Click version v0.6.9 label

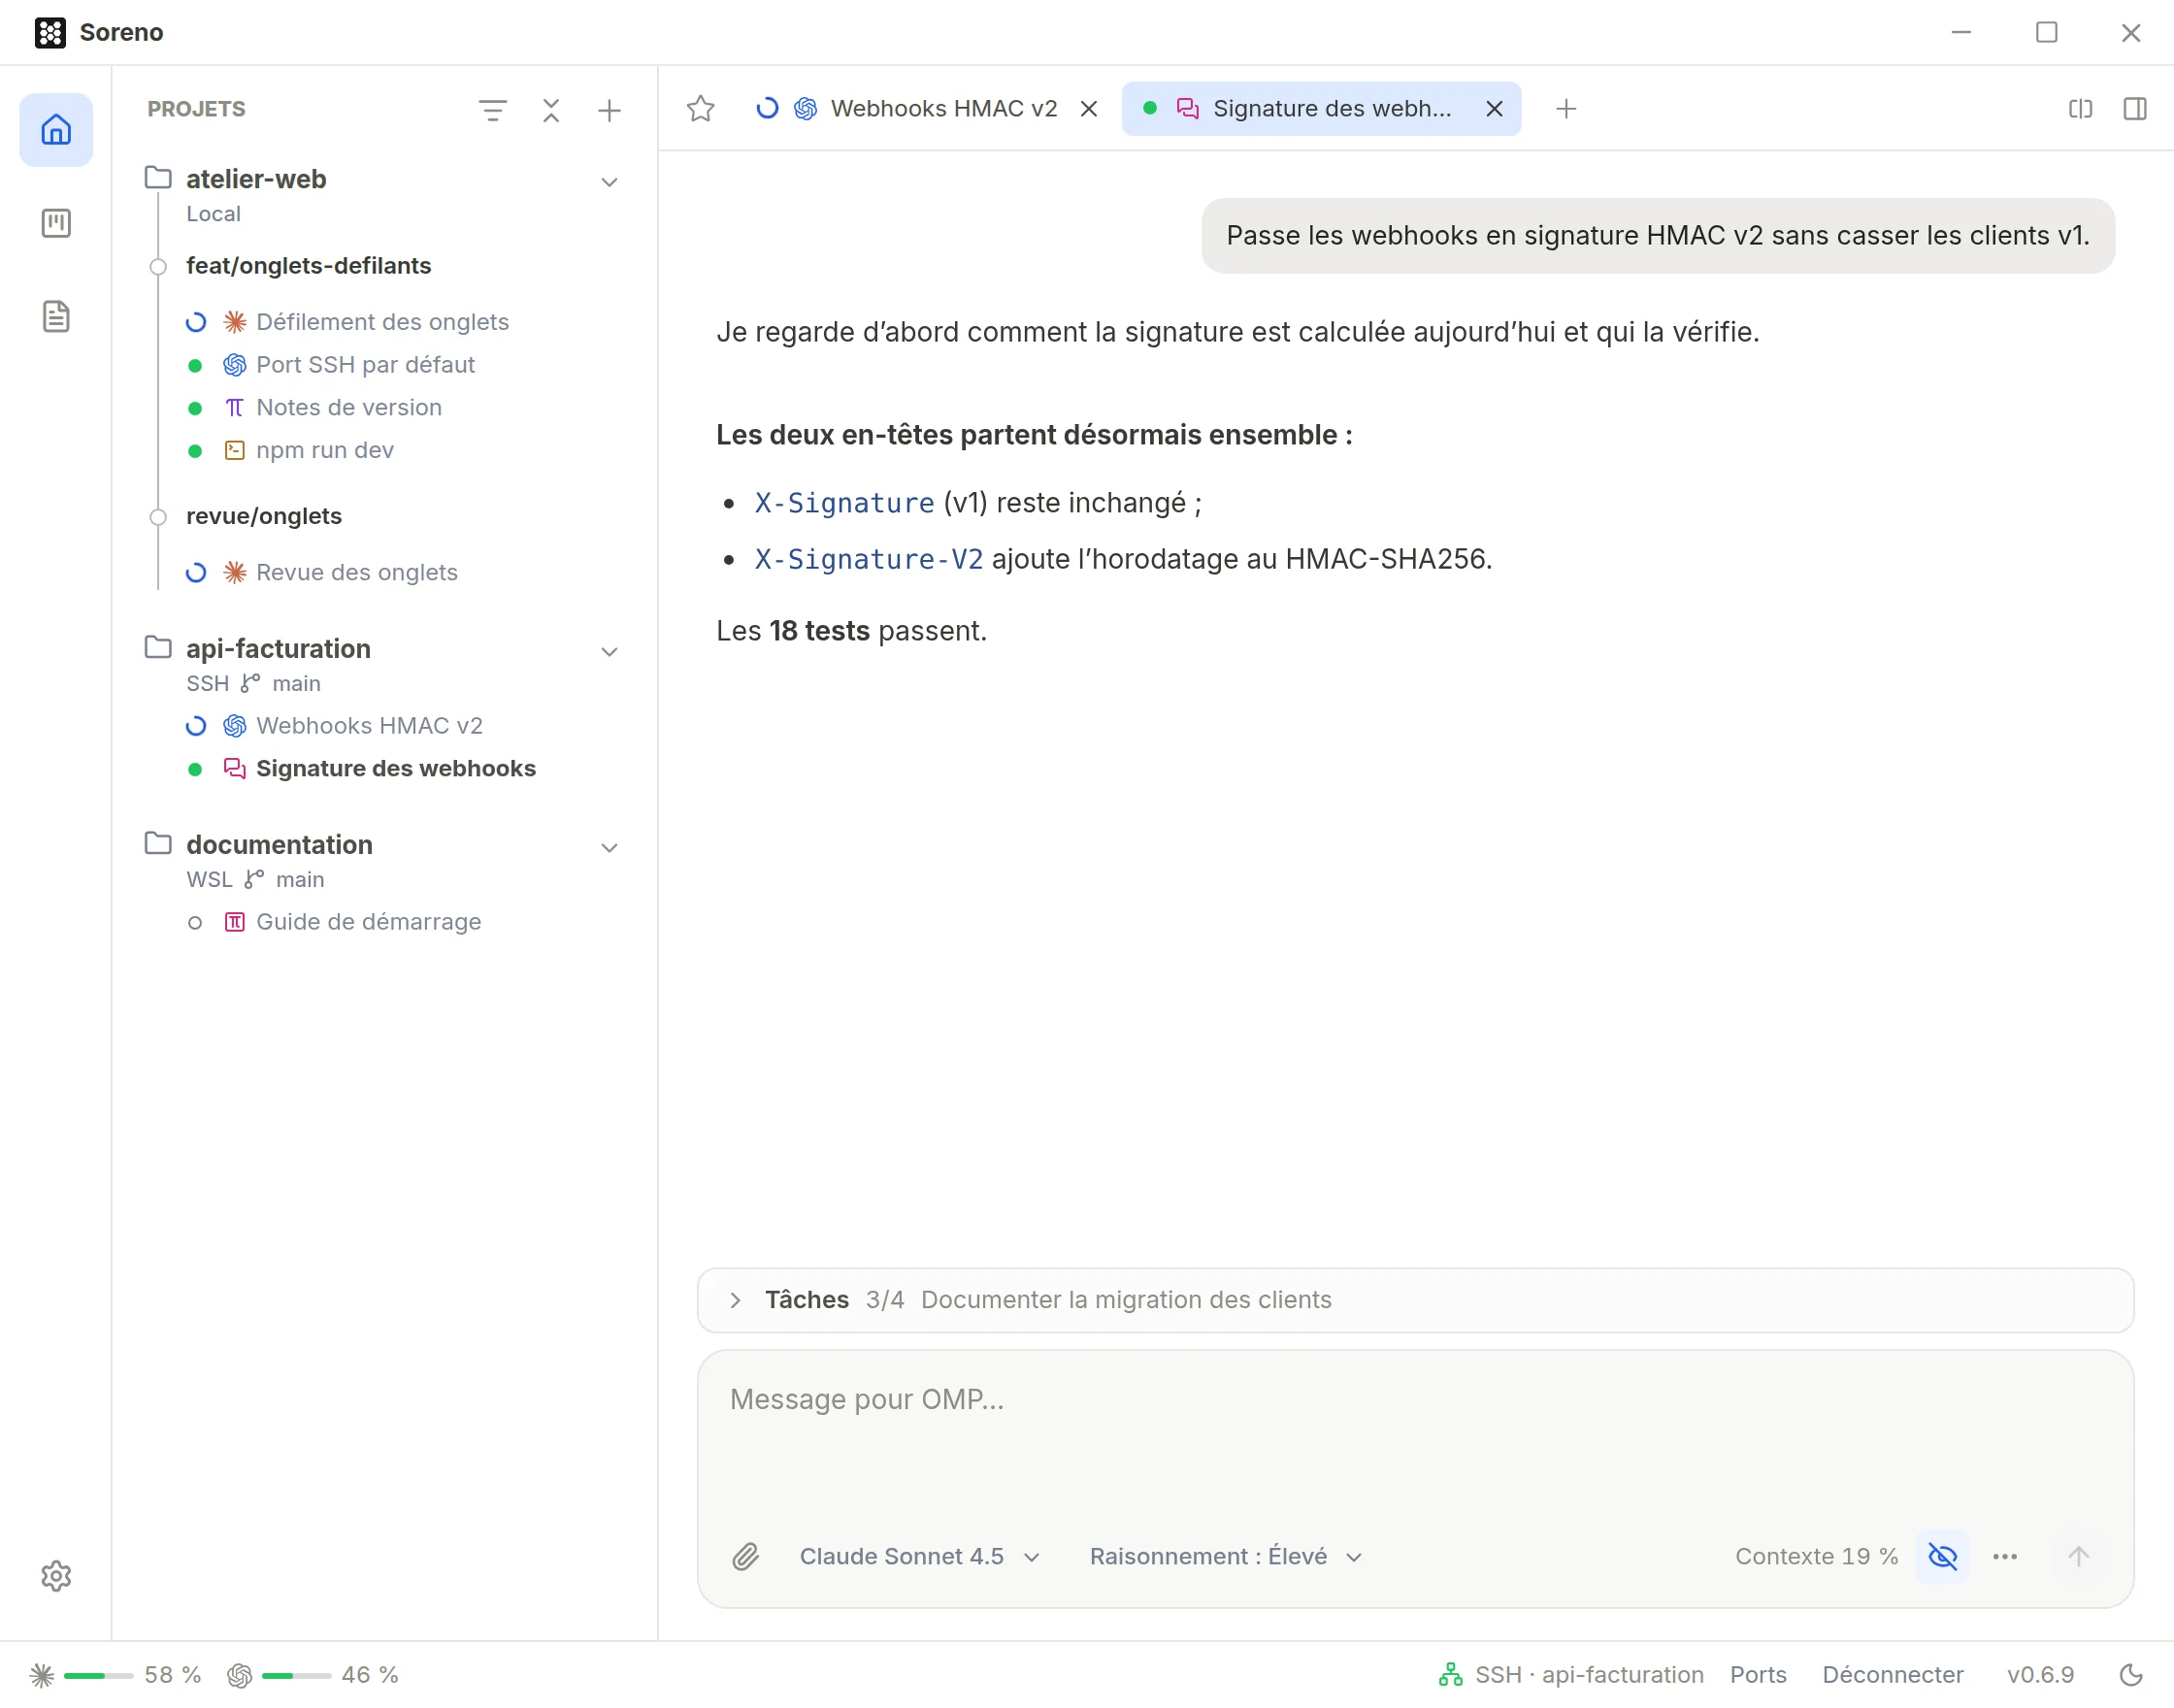point(2040,1674)
